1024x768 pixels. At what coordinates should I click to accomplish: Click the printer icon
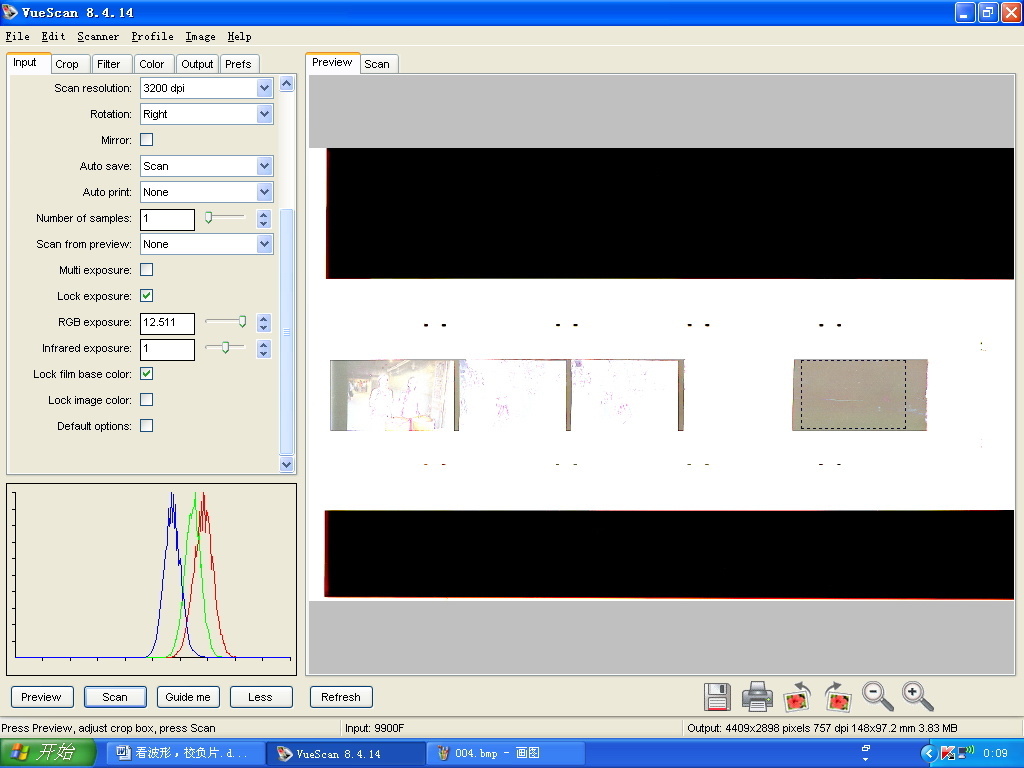757,696
